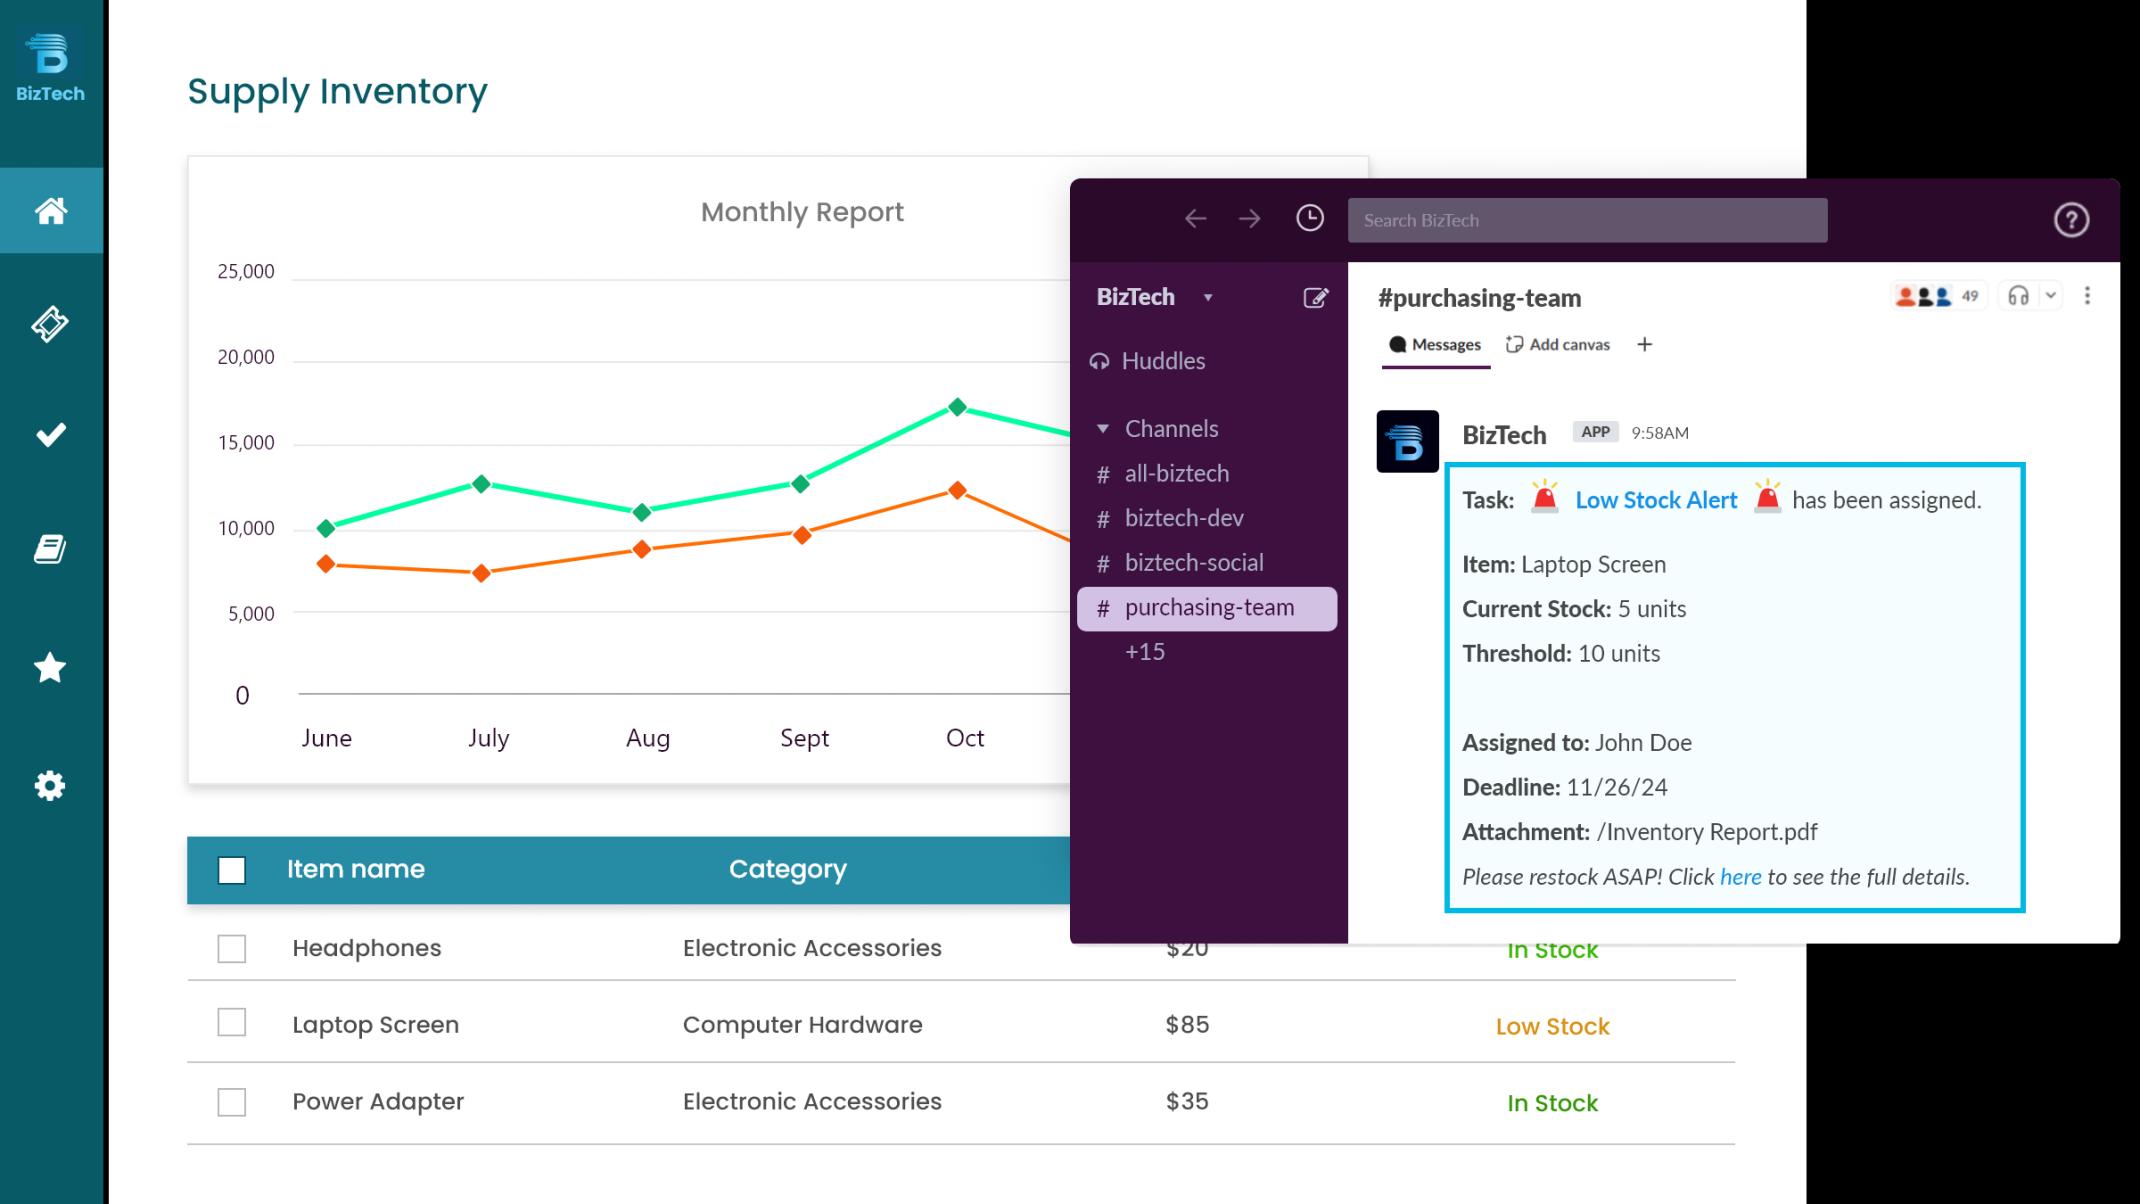Check the Headphones row checkbox
Image resolution: width=2140 pixels, height=1204 pixels.
point(231,948)
